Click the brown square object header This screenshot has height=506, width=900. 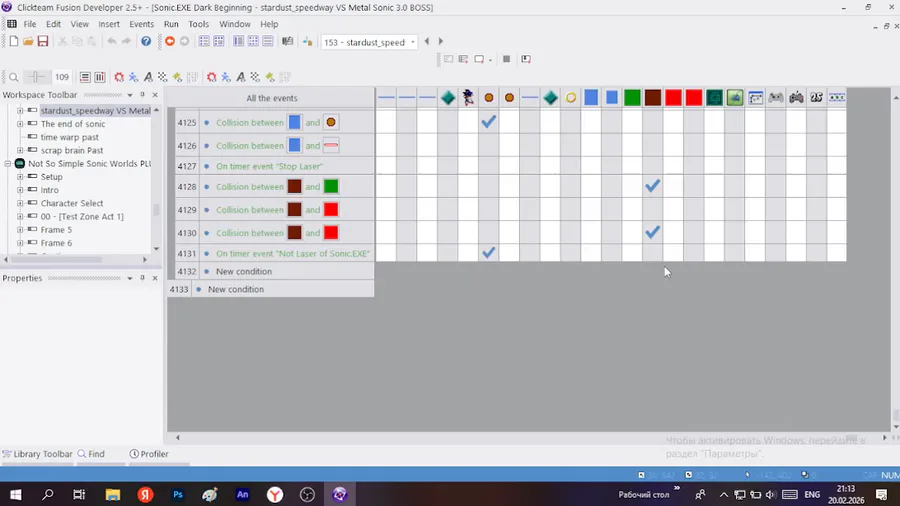pyautogui.click(x=653, y=98)
